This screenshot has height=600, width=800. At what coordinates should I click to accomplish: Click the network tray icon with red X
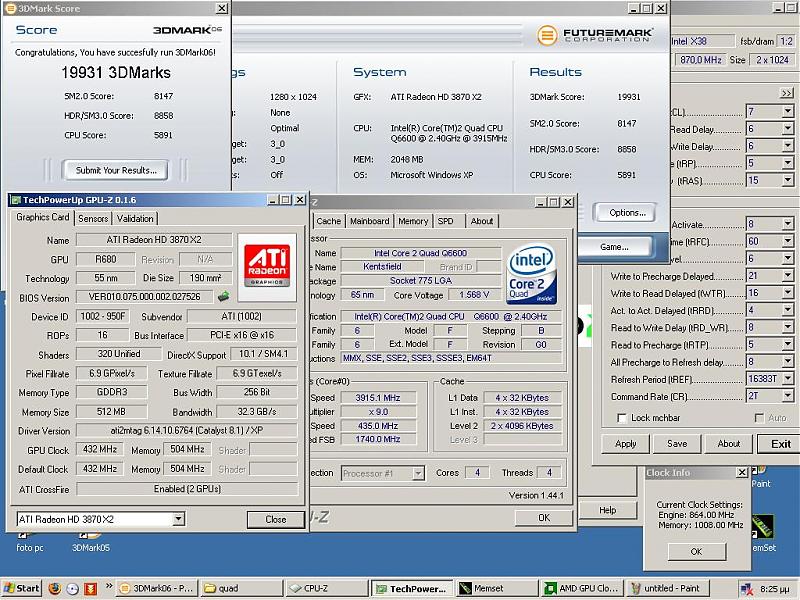coord(746,589)
